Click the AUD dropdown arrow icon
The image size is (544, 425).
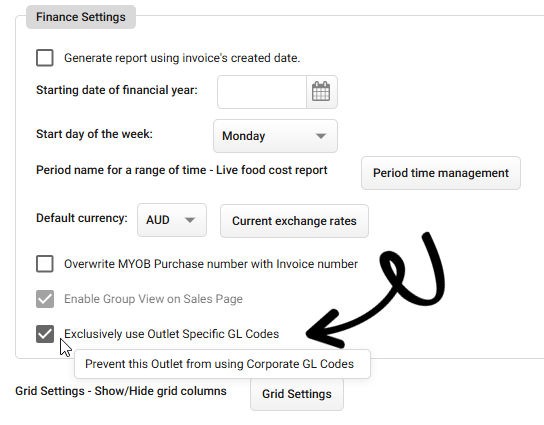tap(190, 220)
